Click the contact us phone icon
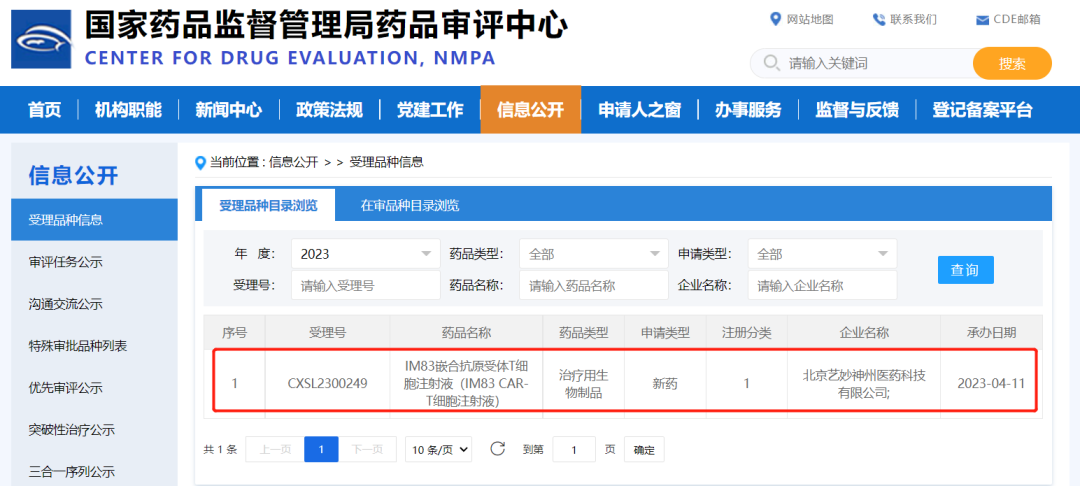The width and height of the screenshot is (1080, 486). click(879, 19)
